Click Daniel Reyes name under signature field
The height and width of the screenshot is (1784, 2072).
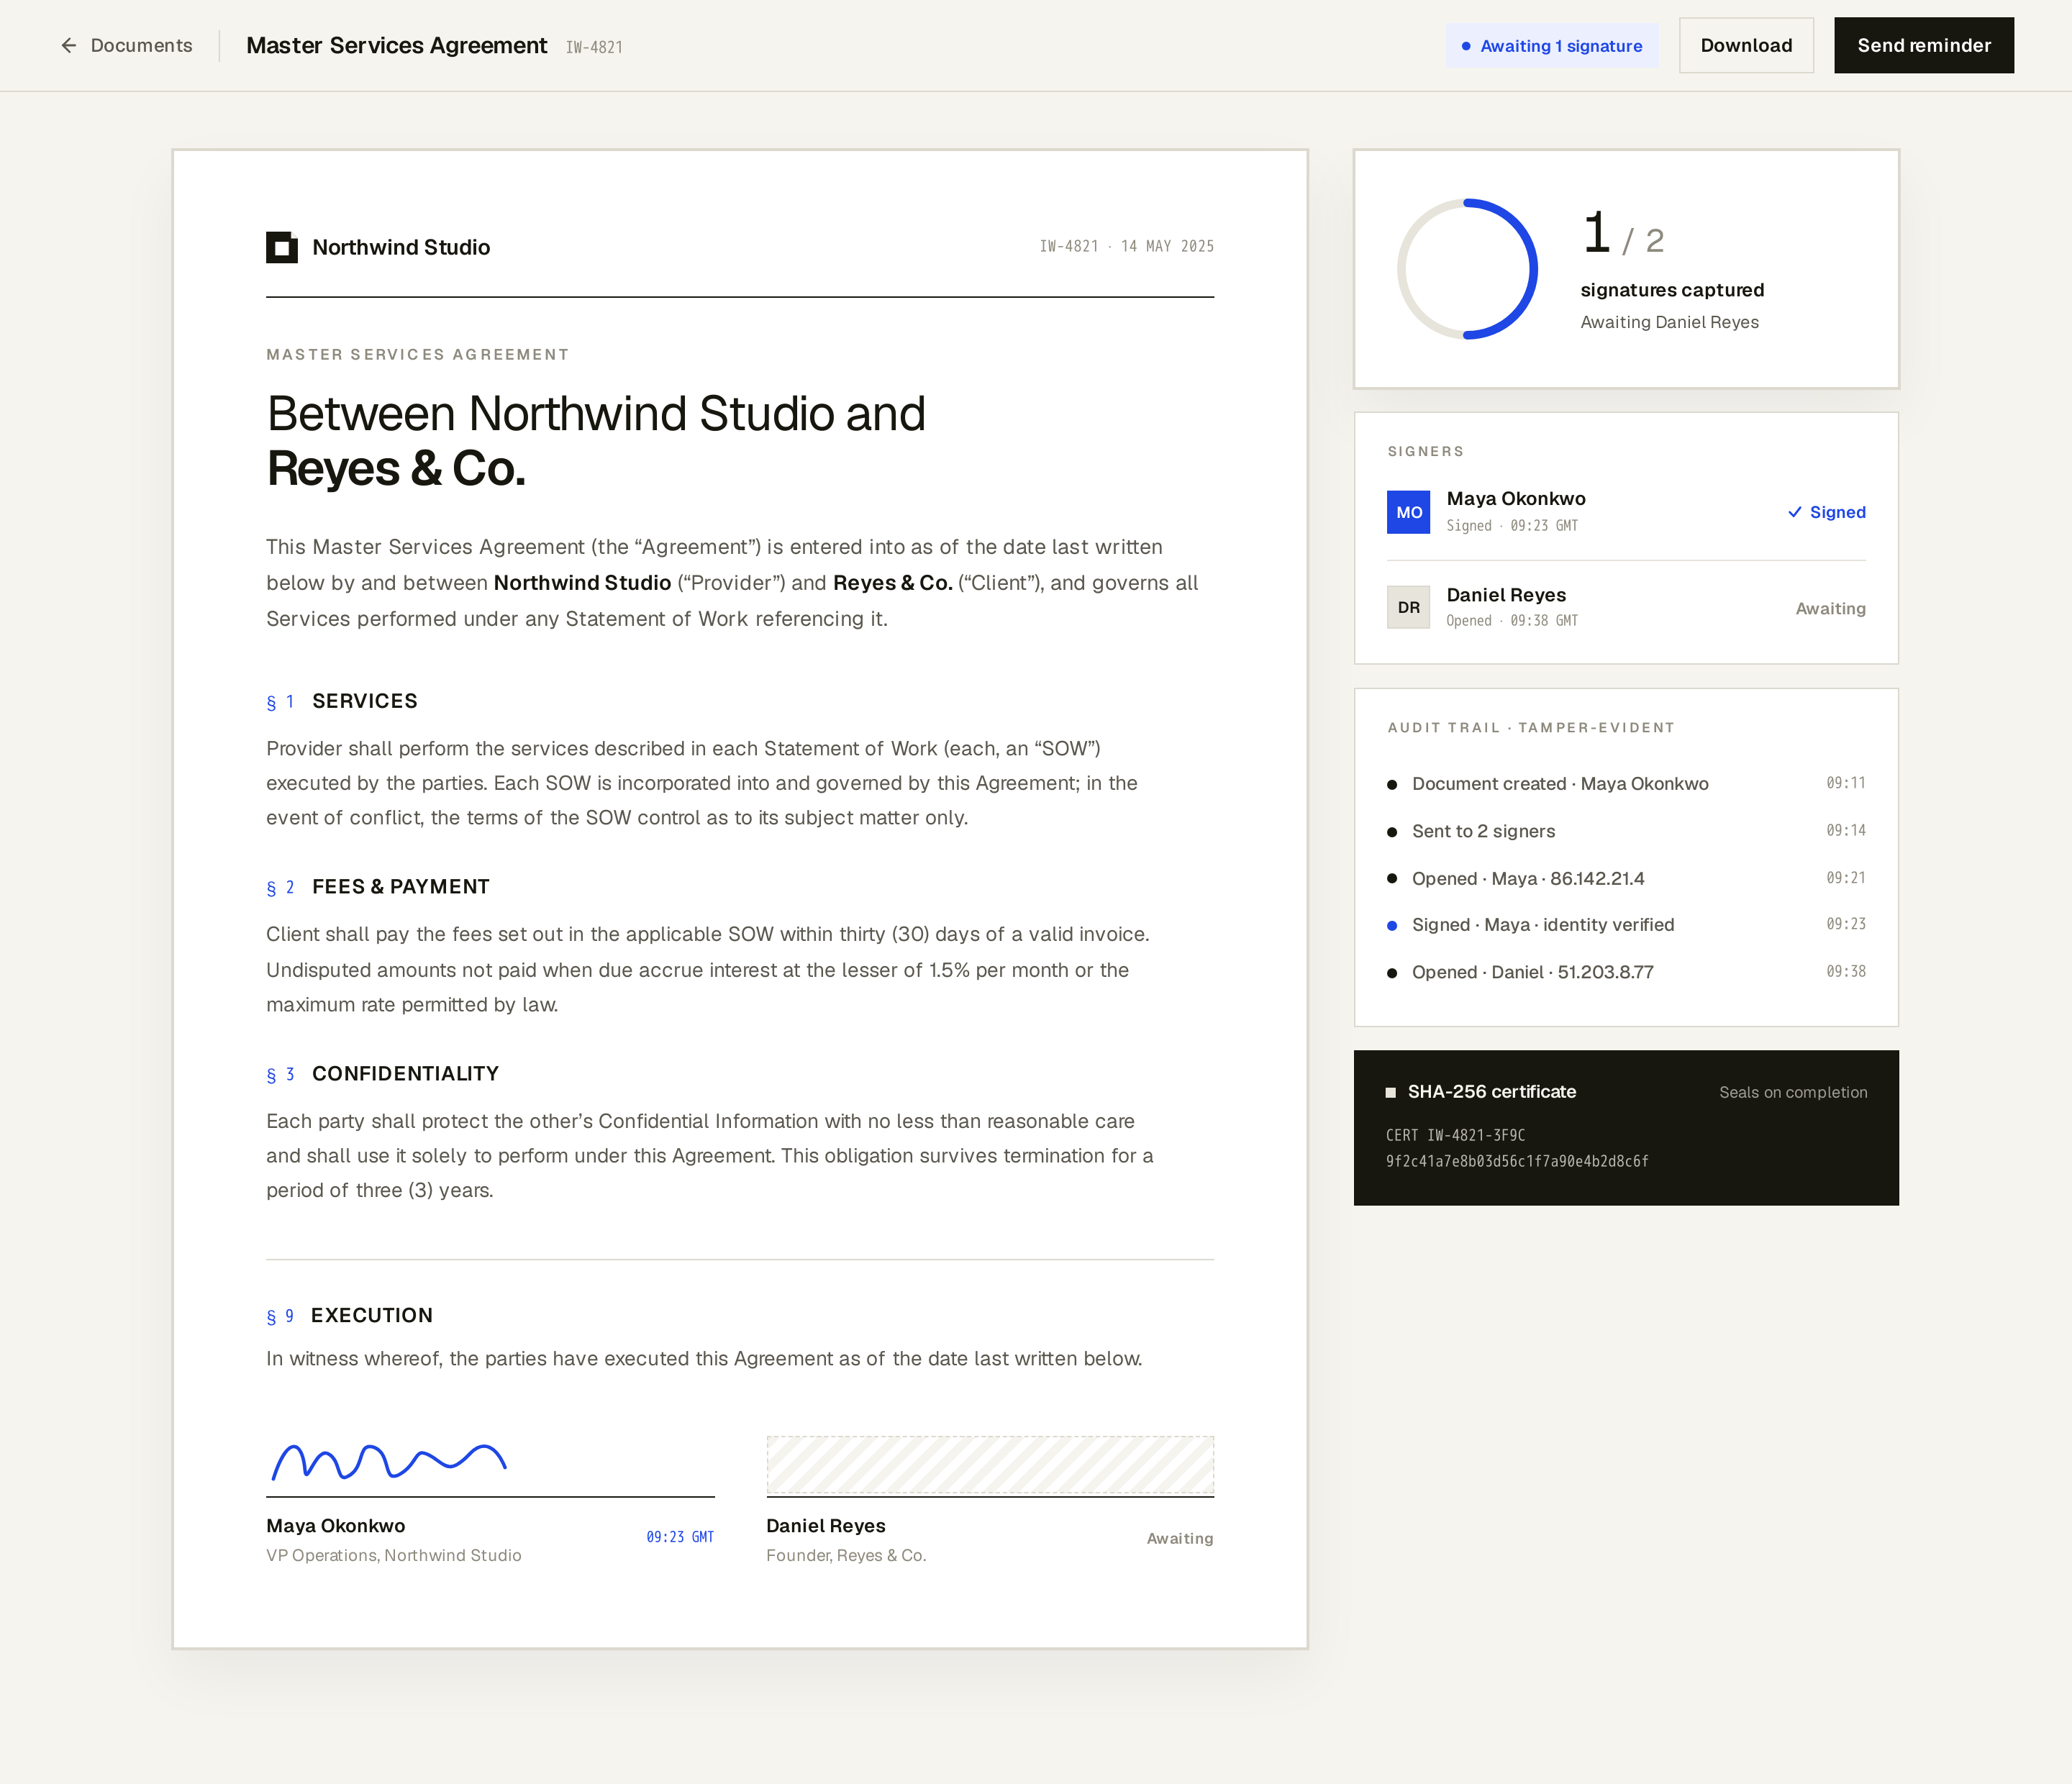tap(826, 1526)
